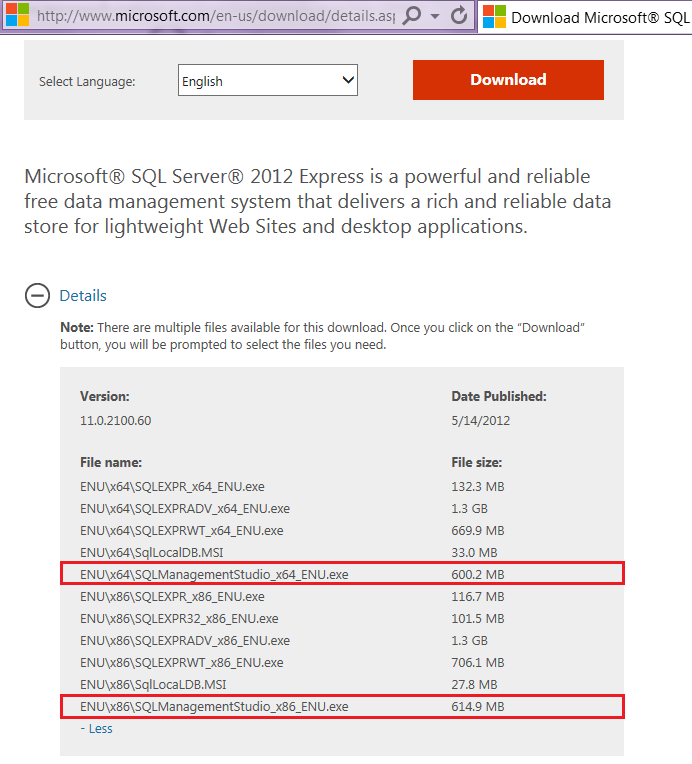
Task: Click the Microsoft site icon in address bar
Action: [x=17, y=16]
